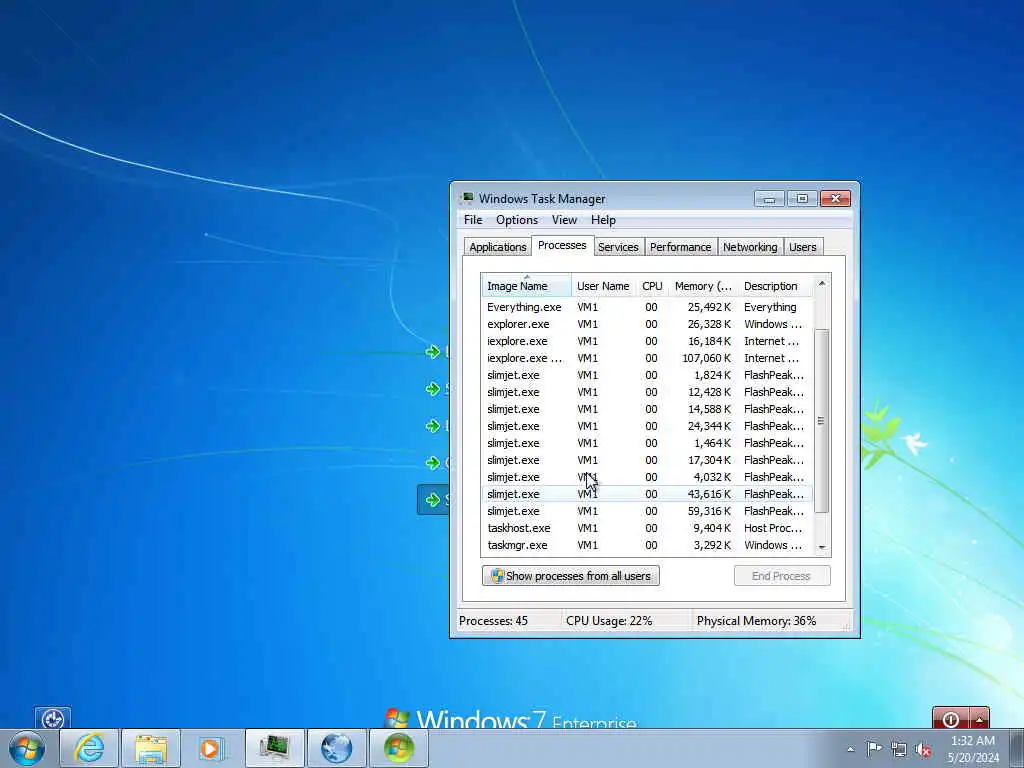
Task: Click the Ease of Access button
Action: (x=53, y=718)
